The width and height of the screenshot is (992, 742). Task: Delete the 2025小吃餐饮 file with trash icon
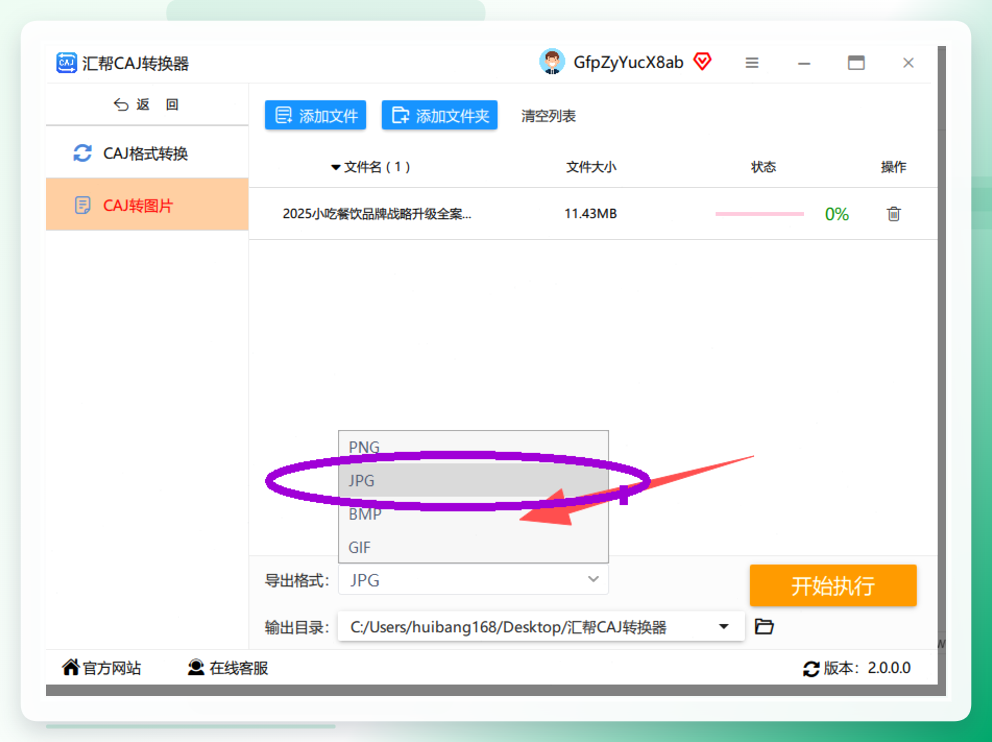click(893, 214)
